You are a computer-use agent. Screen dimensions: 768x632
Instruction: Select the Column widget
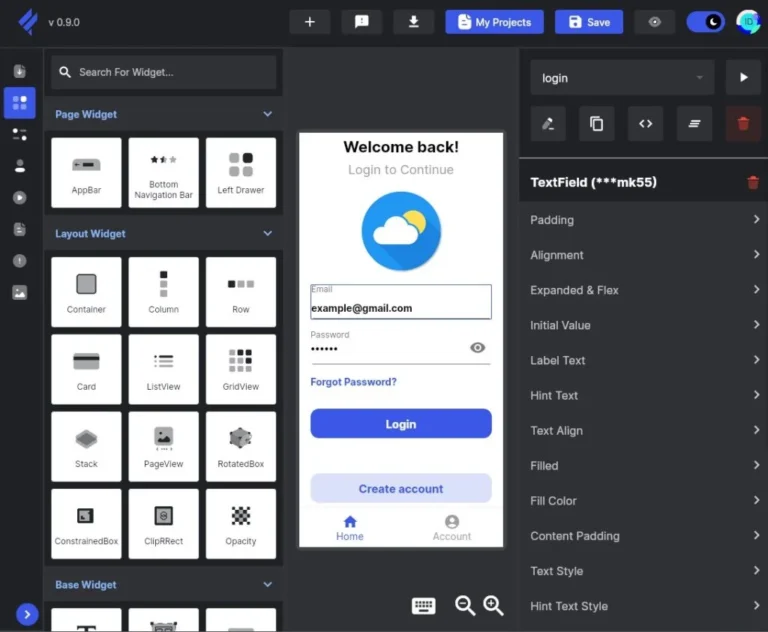pyautogui.click(x=164, y=292)
